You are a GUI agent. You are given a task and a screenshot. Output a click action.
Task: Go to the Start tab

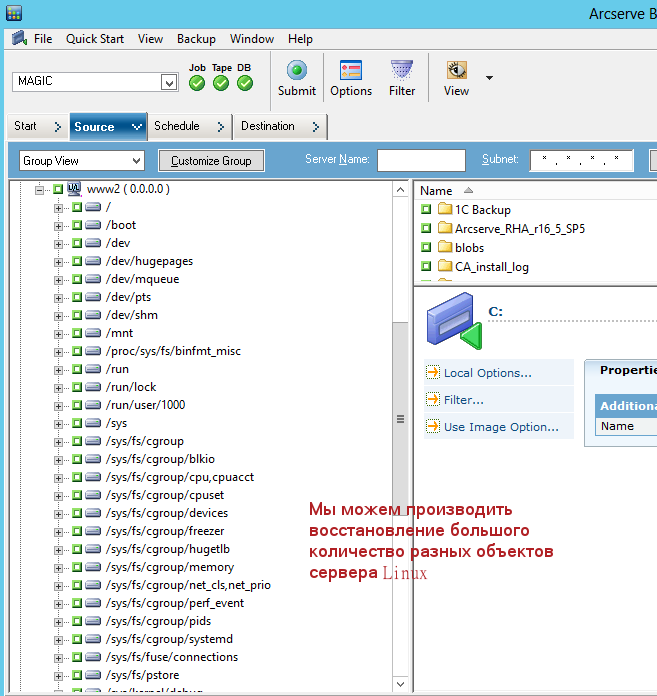(38, 127)
